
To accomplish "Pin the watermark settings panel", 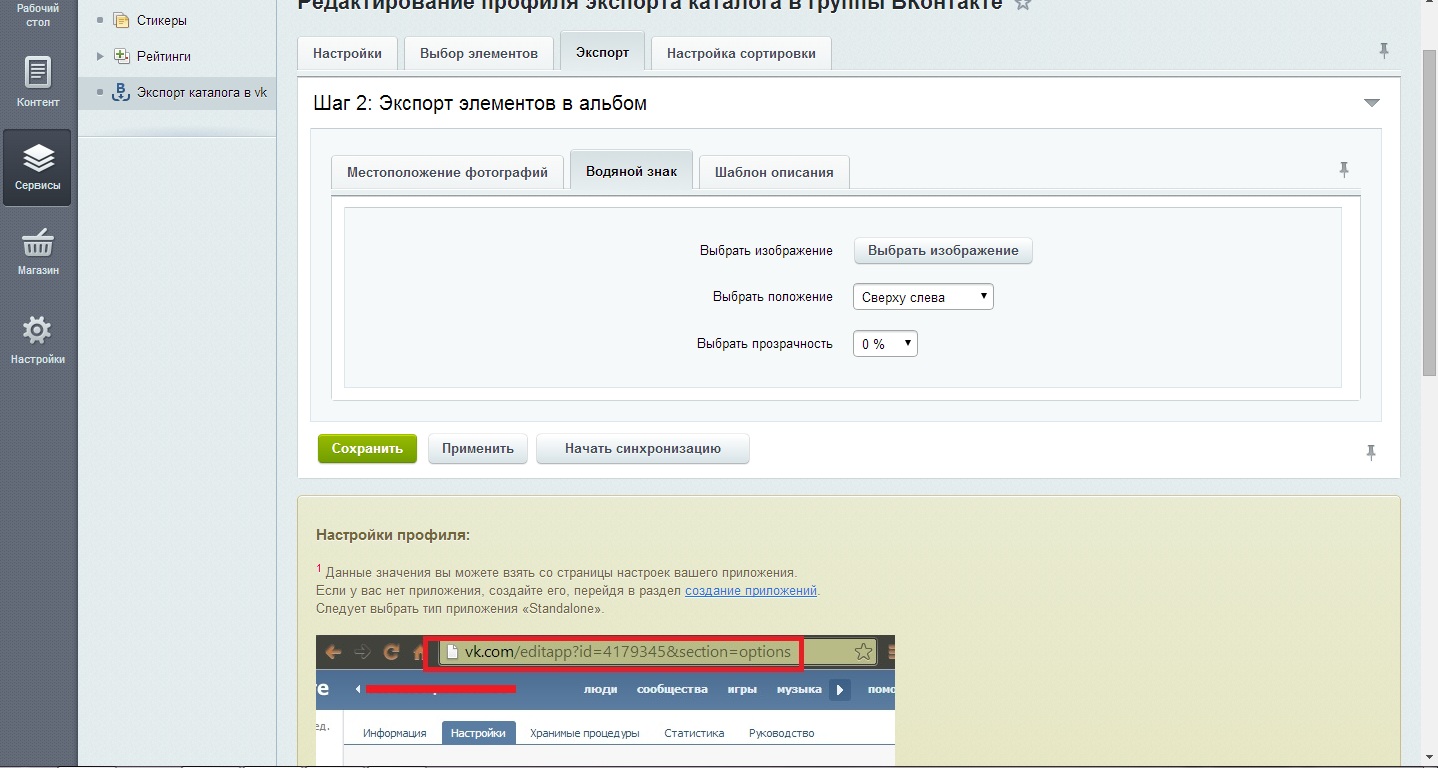I will (1345, 170).
